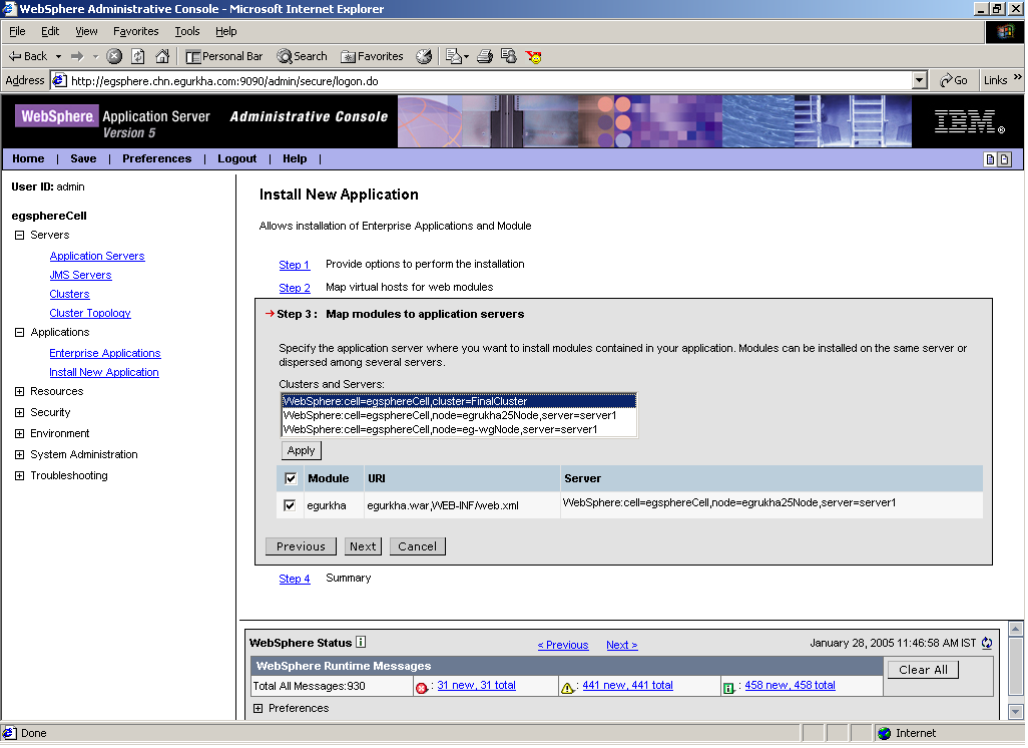Click the Internet zone globe icon in status bar
The width and height of the screenshot is (1028, 748).
[x=884, y=733]
